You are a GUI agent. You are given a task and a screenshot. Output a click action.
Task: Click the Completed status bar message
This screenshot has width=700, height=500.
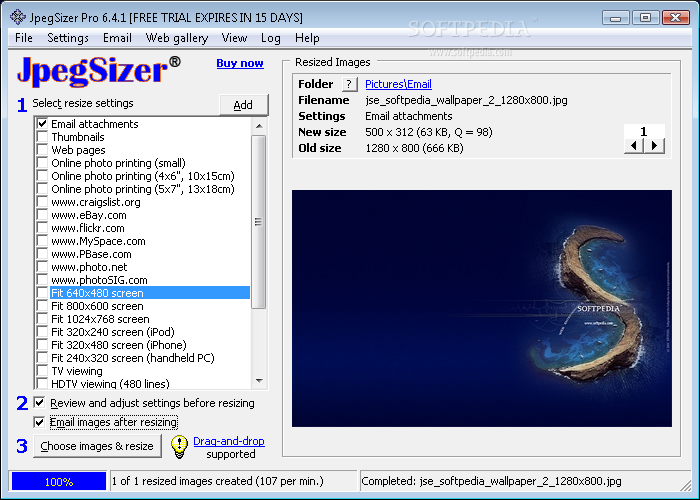click(x=491, y=481)
